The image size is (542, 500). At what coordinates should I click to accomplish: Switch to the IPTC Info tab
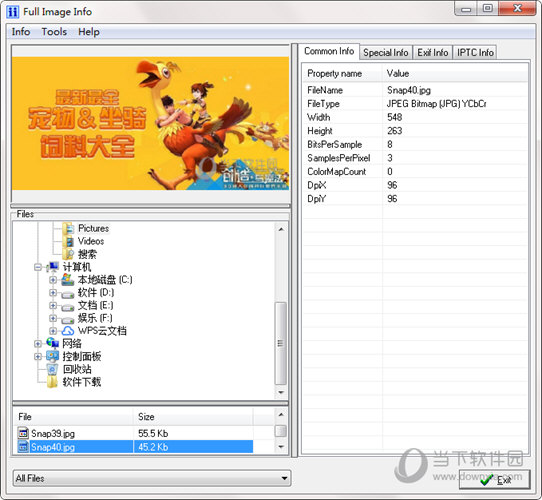point(475,53)
